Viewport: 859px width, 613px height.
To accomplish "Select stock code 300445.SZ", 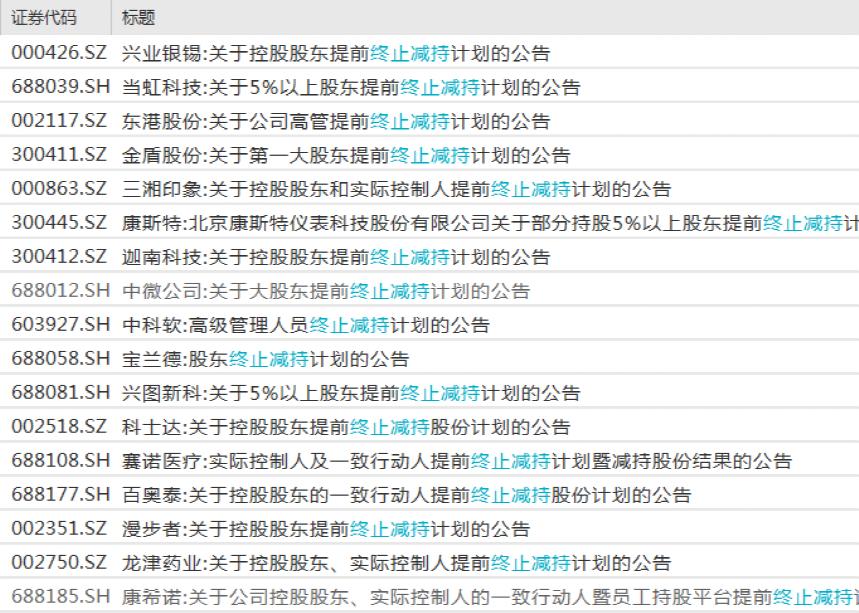I will point(59,222).
